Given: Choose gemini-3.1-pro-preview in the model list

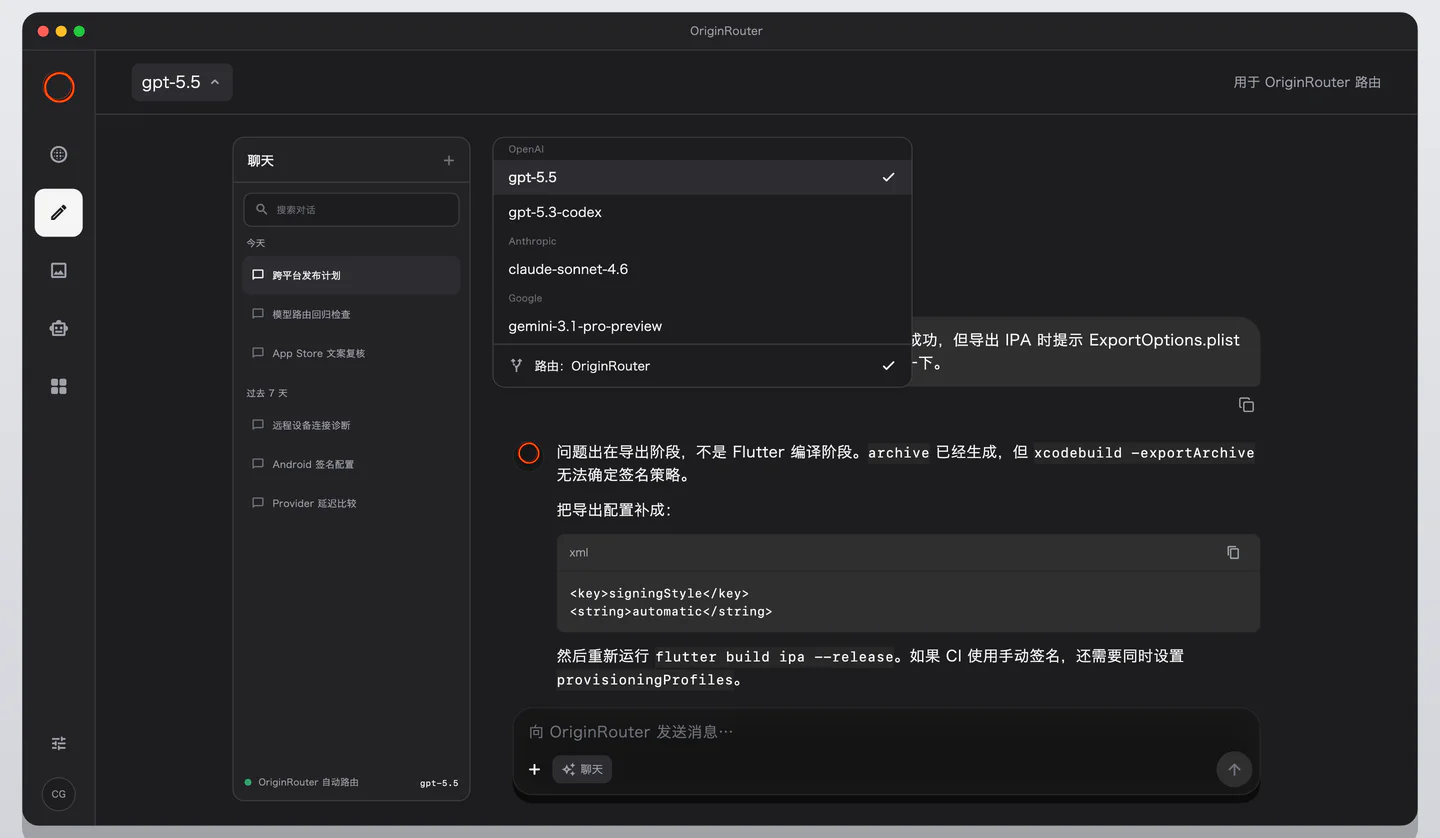Looking at the screenshot, I should [x=702, y=326].
